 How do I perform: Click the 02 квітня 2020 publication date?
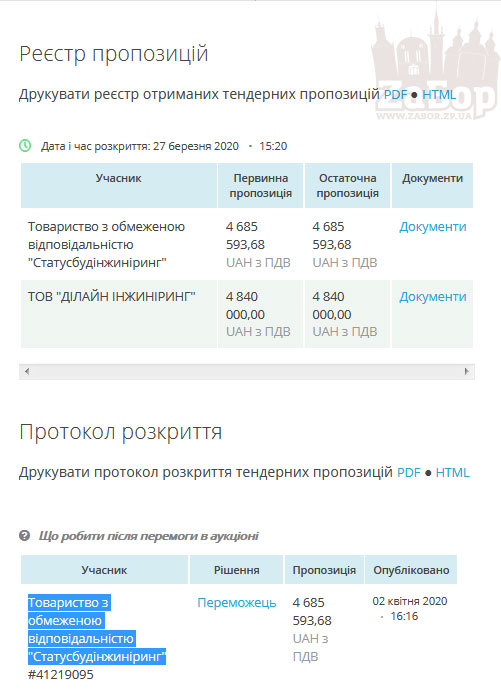click(410, 601)
